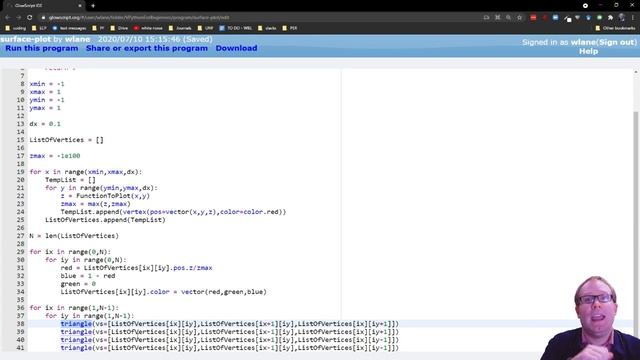The width and height of the screenshot is (640, 360).
Task: Click line 27 N = len(ListOfVertices)
Action: tap(74, 236)
